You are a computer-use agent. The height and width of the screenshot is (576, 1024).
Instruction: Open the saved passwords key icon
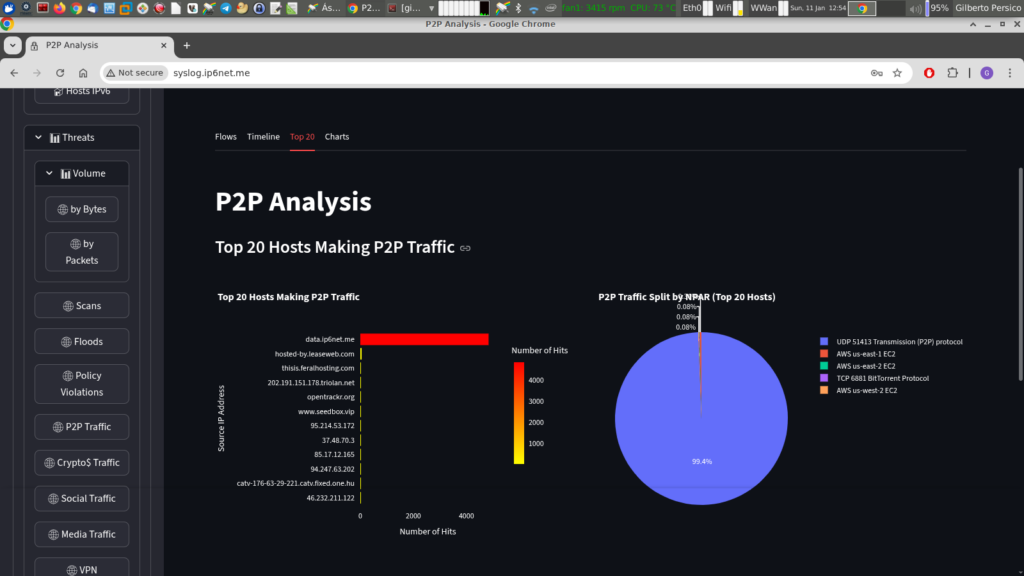coord(876,73)
